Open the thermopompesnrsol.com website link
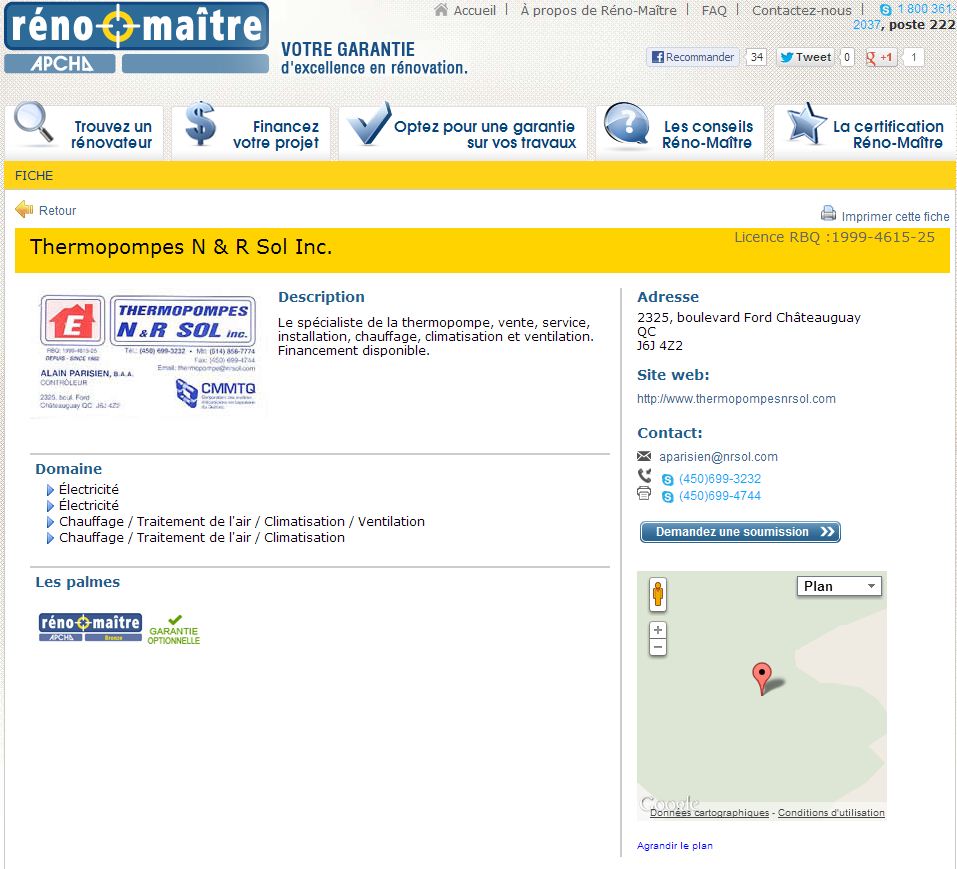This screenshot has height=869, width=957. coord(736,398)
